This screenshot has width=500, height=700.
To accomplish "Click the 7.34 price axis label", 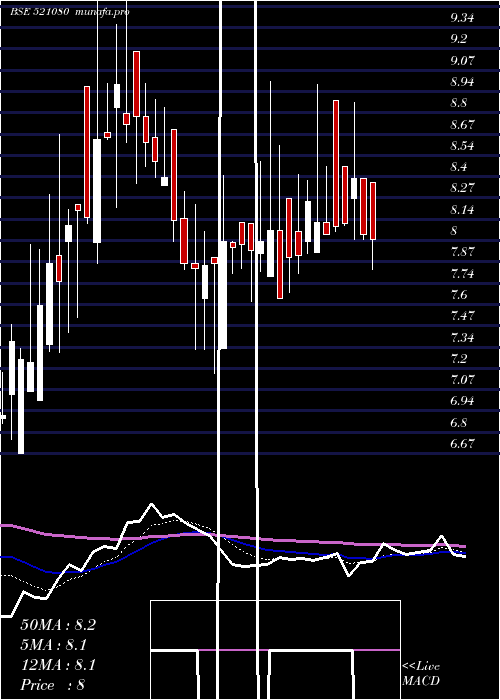I will pos(462,337).
